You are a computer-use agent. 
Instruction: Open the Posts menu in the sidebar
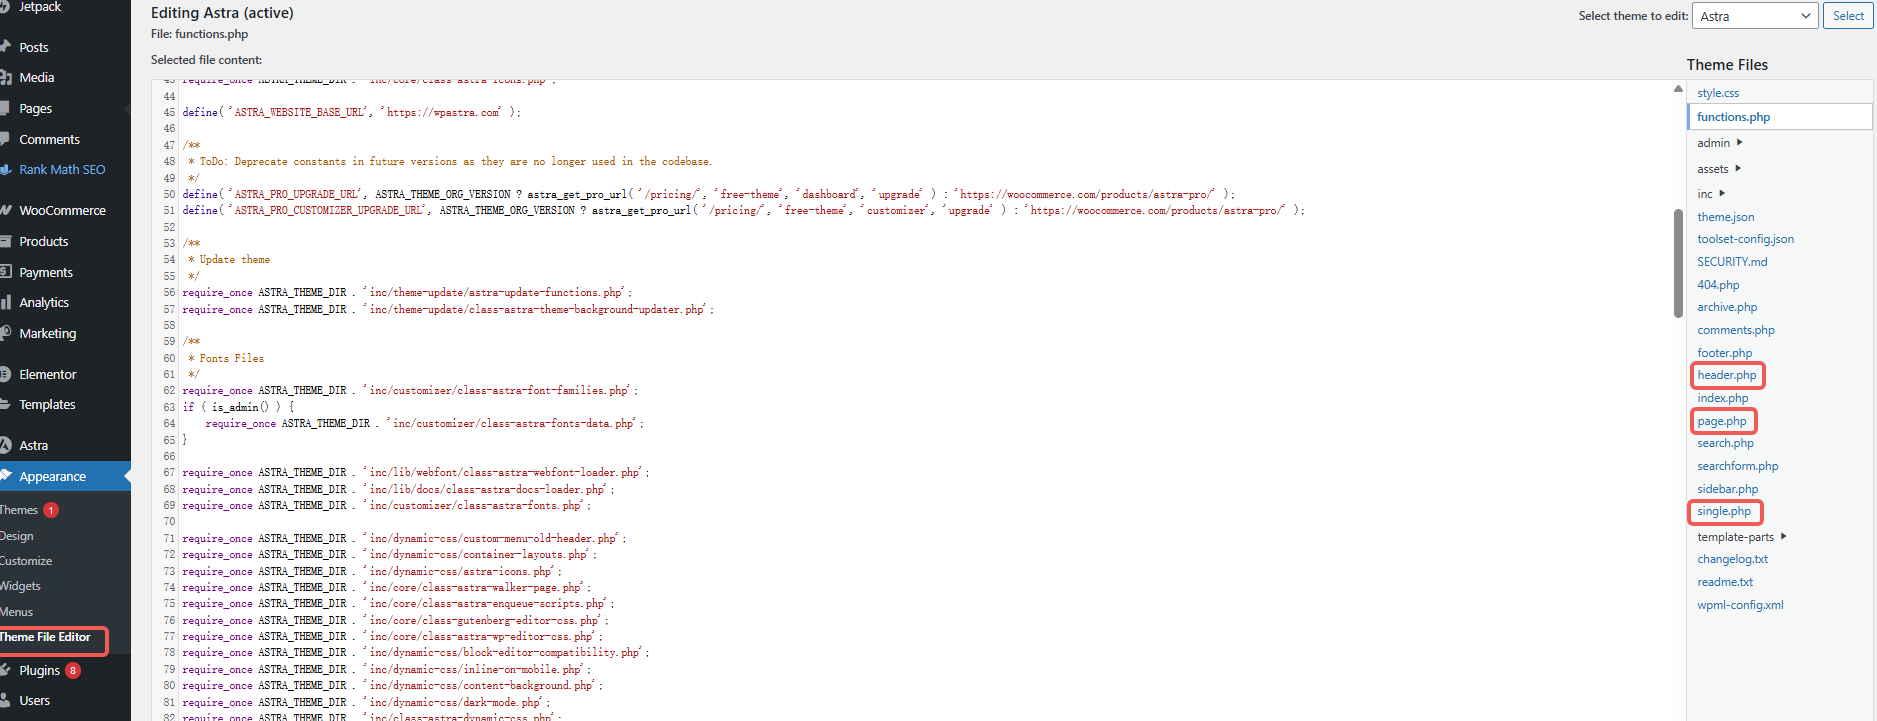33,47
